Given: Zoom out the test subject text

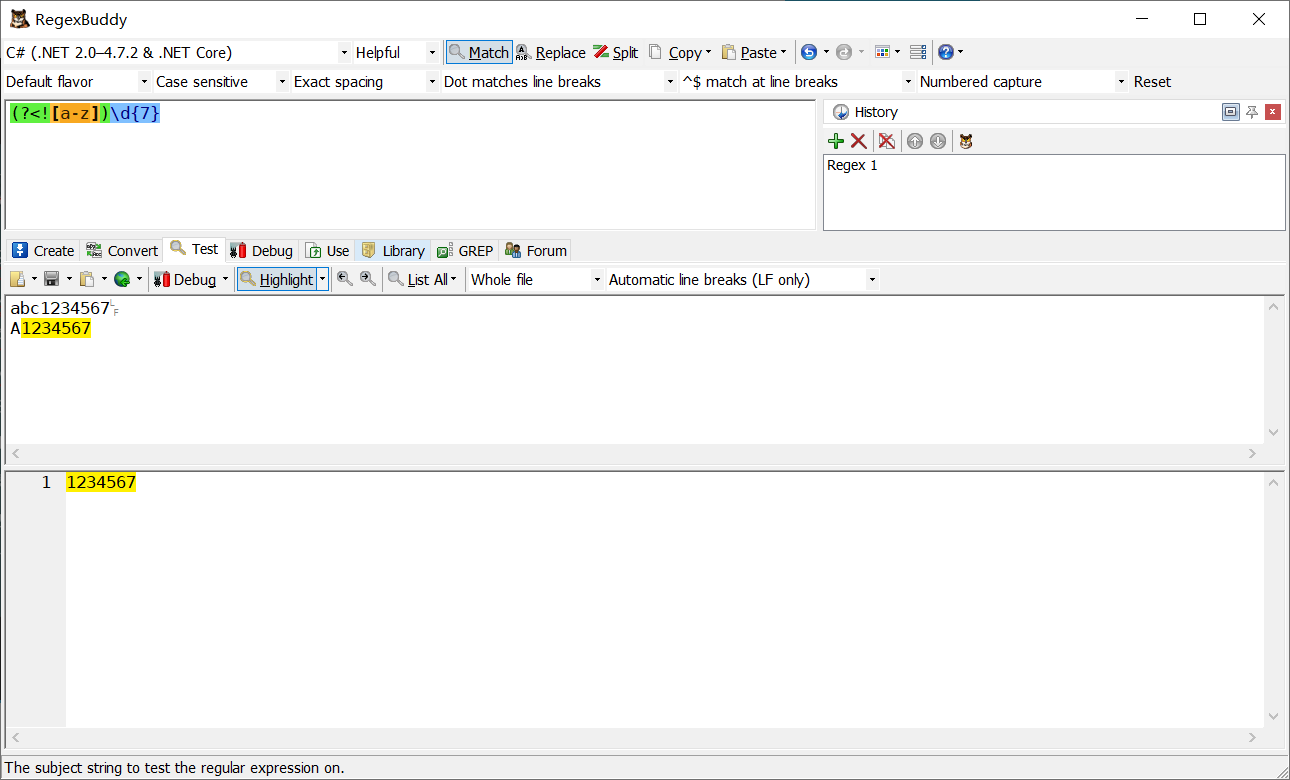Looking at the screenshot, I should point(345,279).
